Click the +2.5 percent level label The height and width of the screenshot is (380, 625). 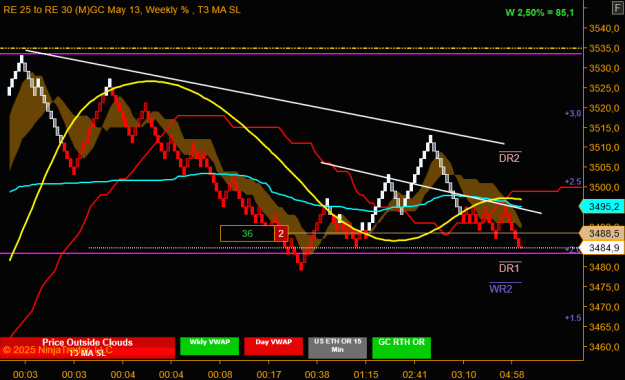[x=573, y=182]
